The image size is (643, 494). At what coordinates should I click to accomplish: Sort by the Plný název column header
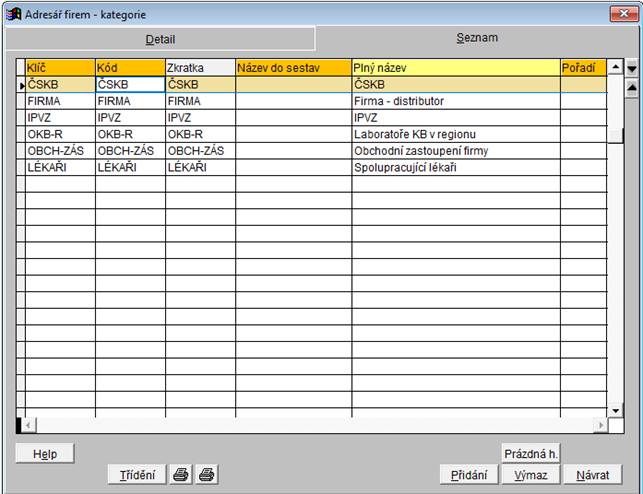(455, 67)
